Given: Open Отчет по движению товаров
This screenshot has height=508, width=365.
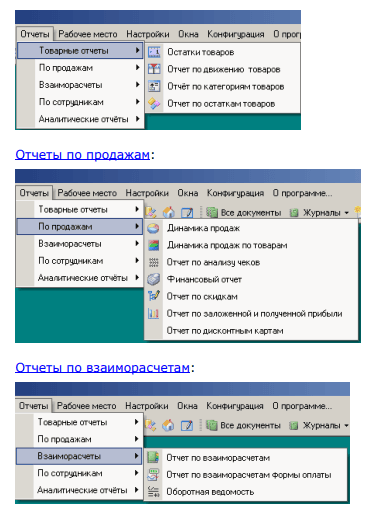Looking at the screenshot, I should click(224, 69).
